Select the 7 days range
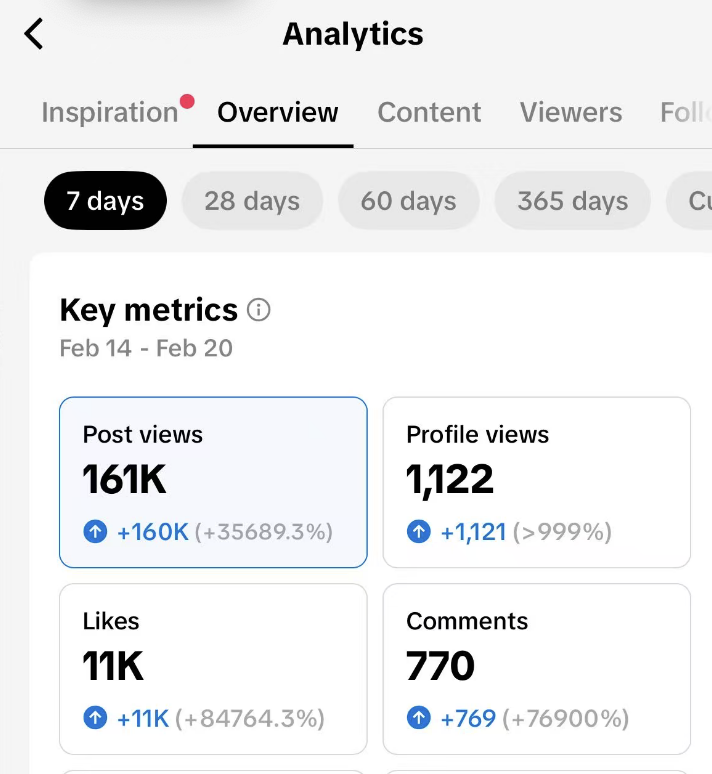 [105, 201]
